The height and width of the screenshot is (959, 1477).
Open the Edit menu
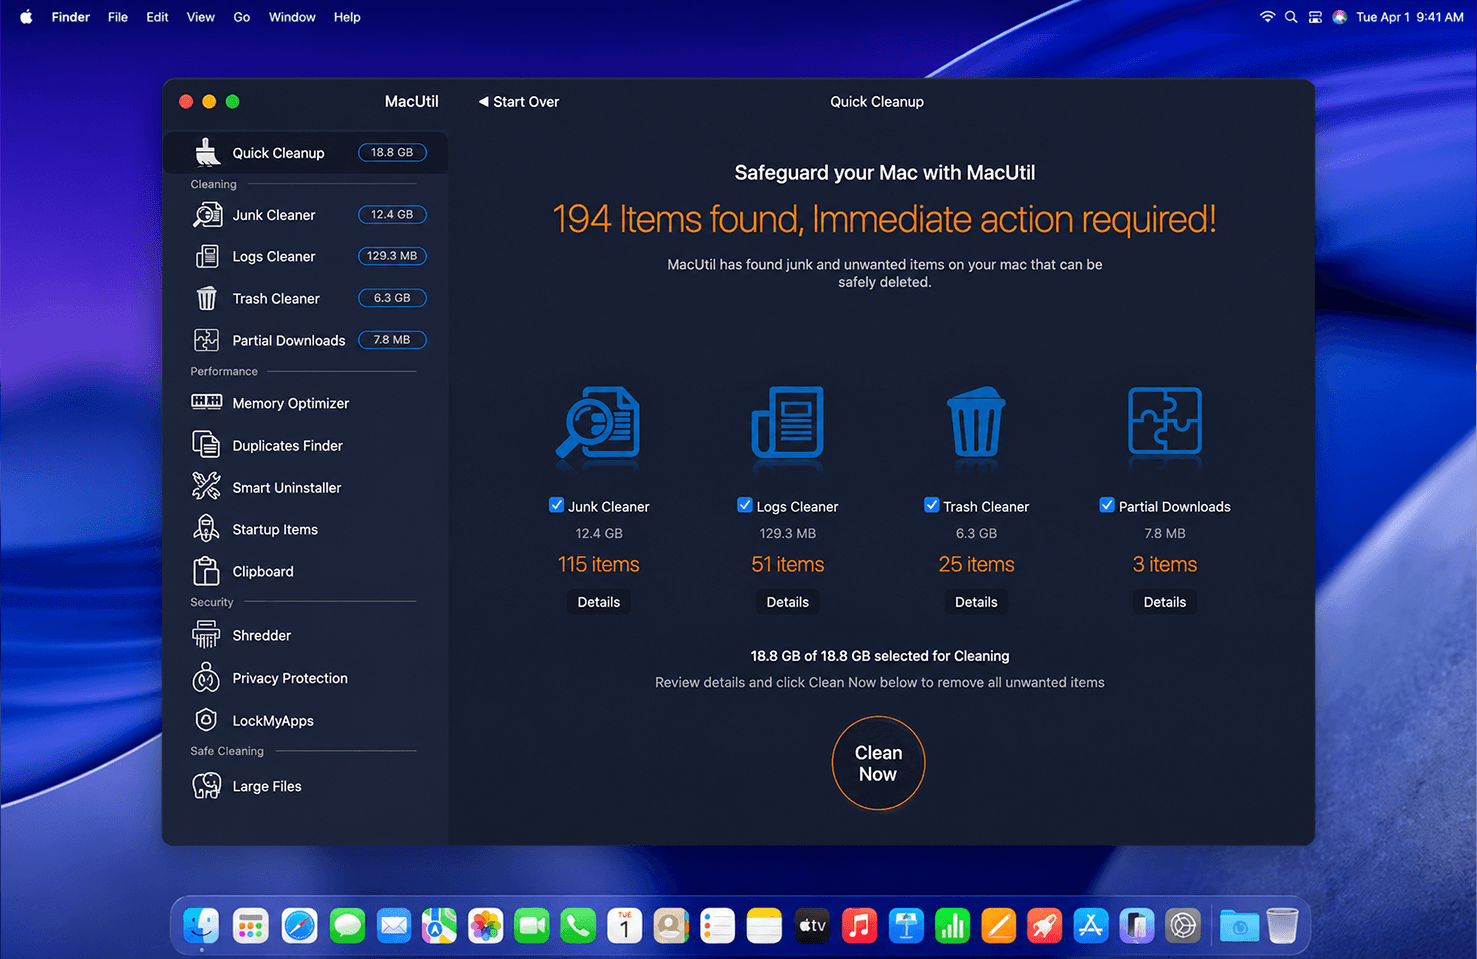157,17
